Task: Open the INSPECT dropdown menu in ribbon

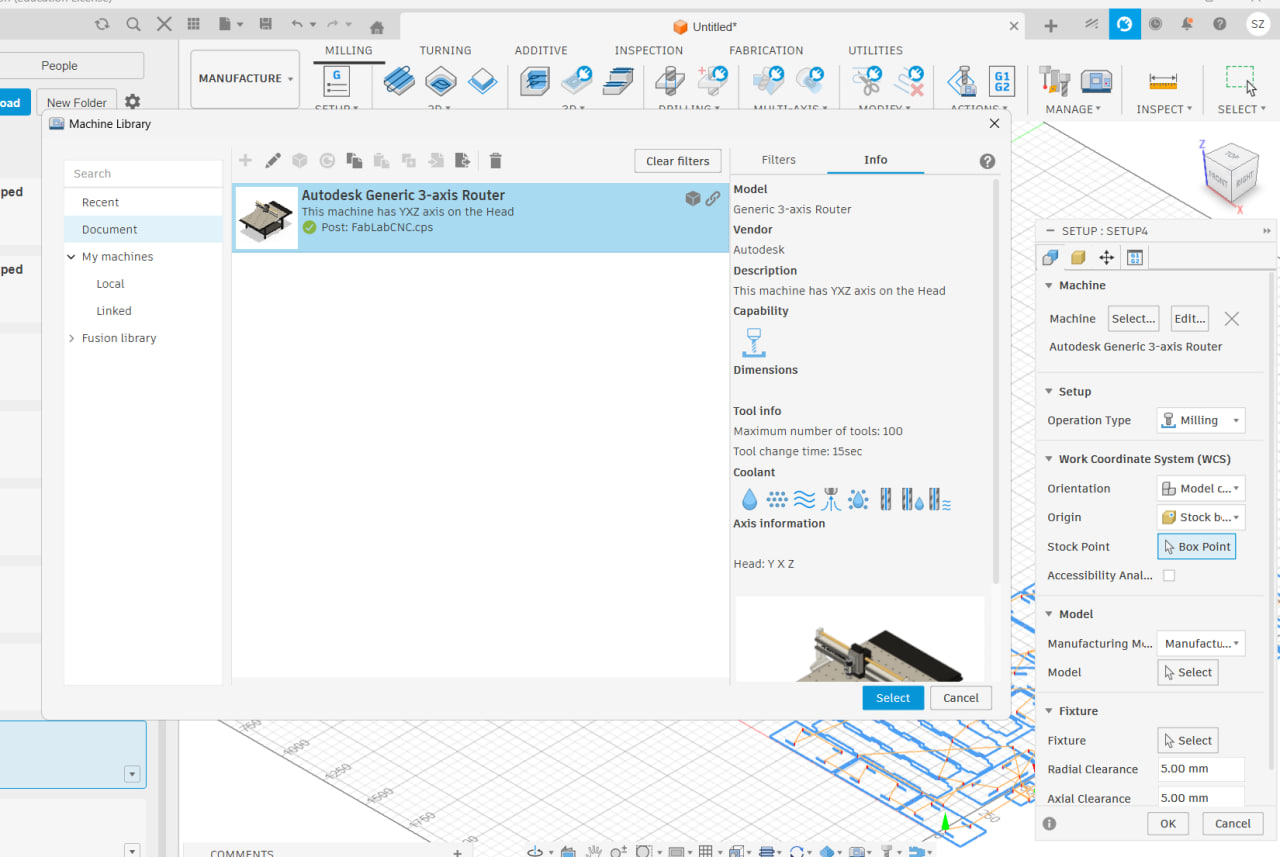Action: click(x=1164, y=109)
